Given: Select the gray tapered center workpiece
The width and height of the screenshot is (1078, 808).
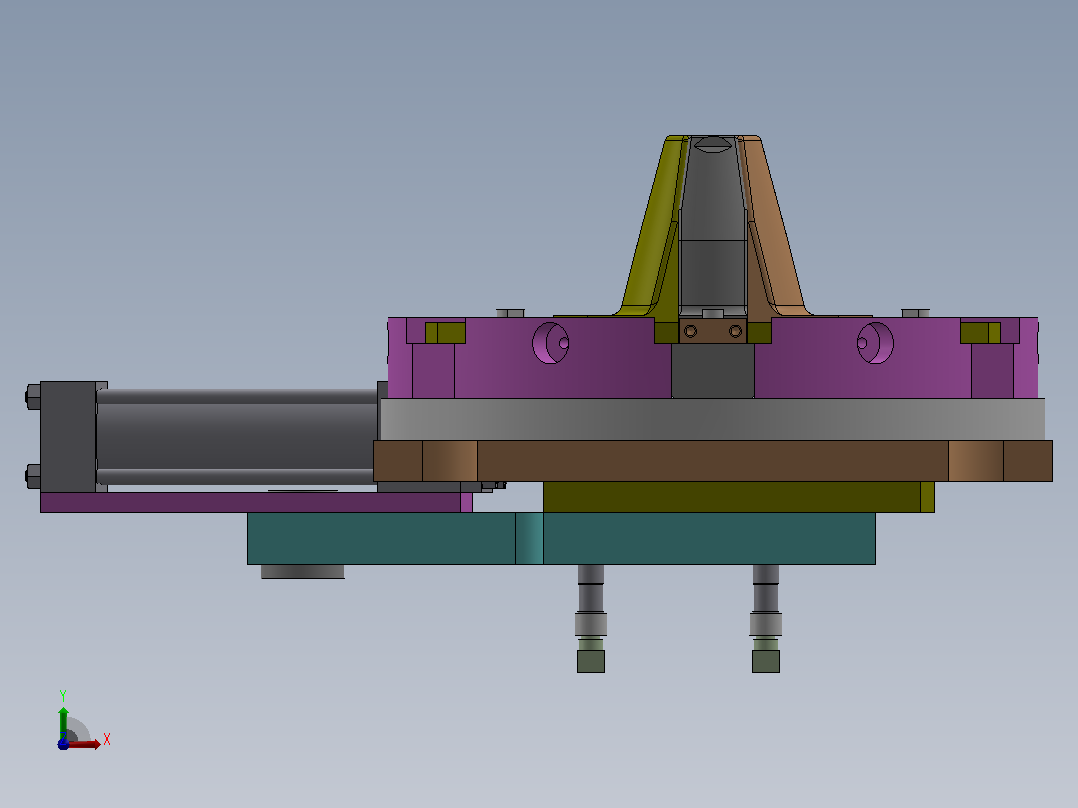Looking at the screenshot, I should (x=712, y=227).
